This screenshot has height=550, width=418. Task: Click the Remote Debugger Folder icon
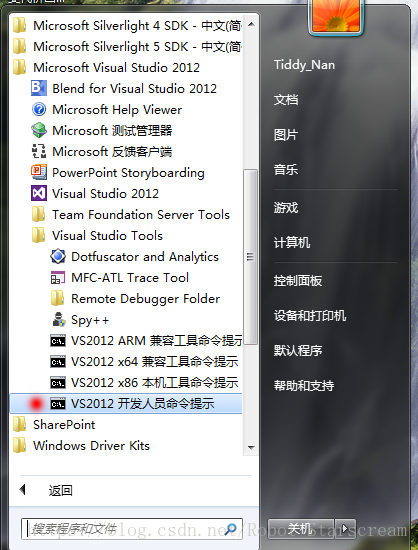click(58, 299)
